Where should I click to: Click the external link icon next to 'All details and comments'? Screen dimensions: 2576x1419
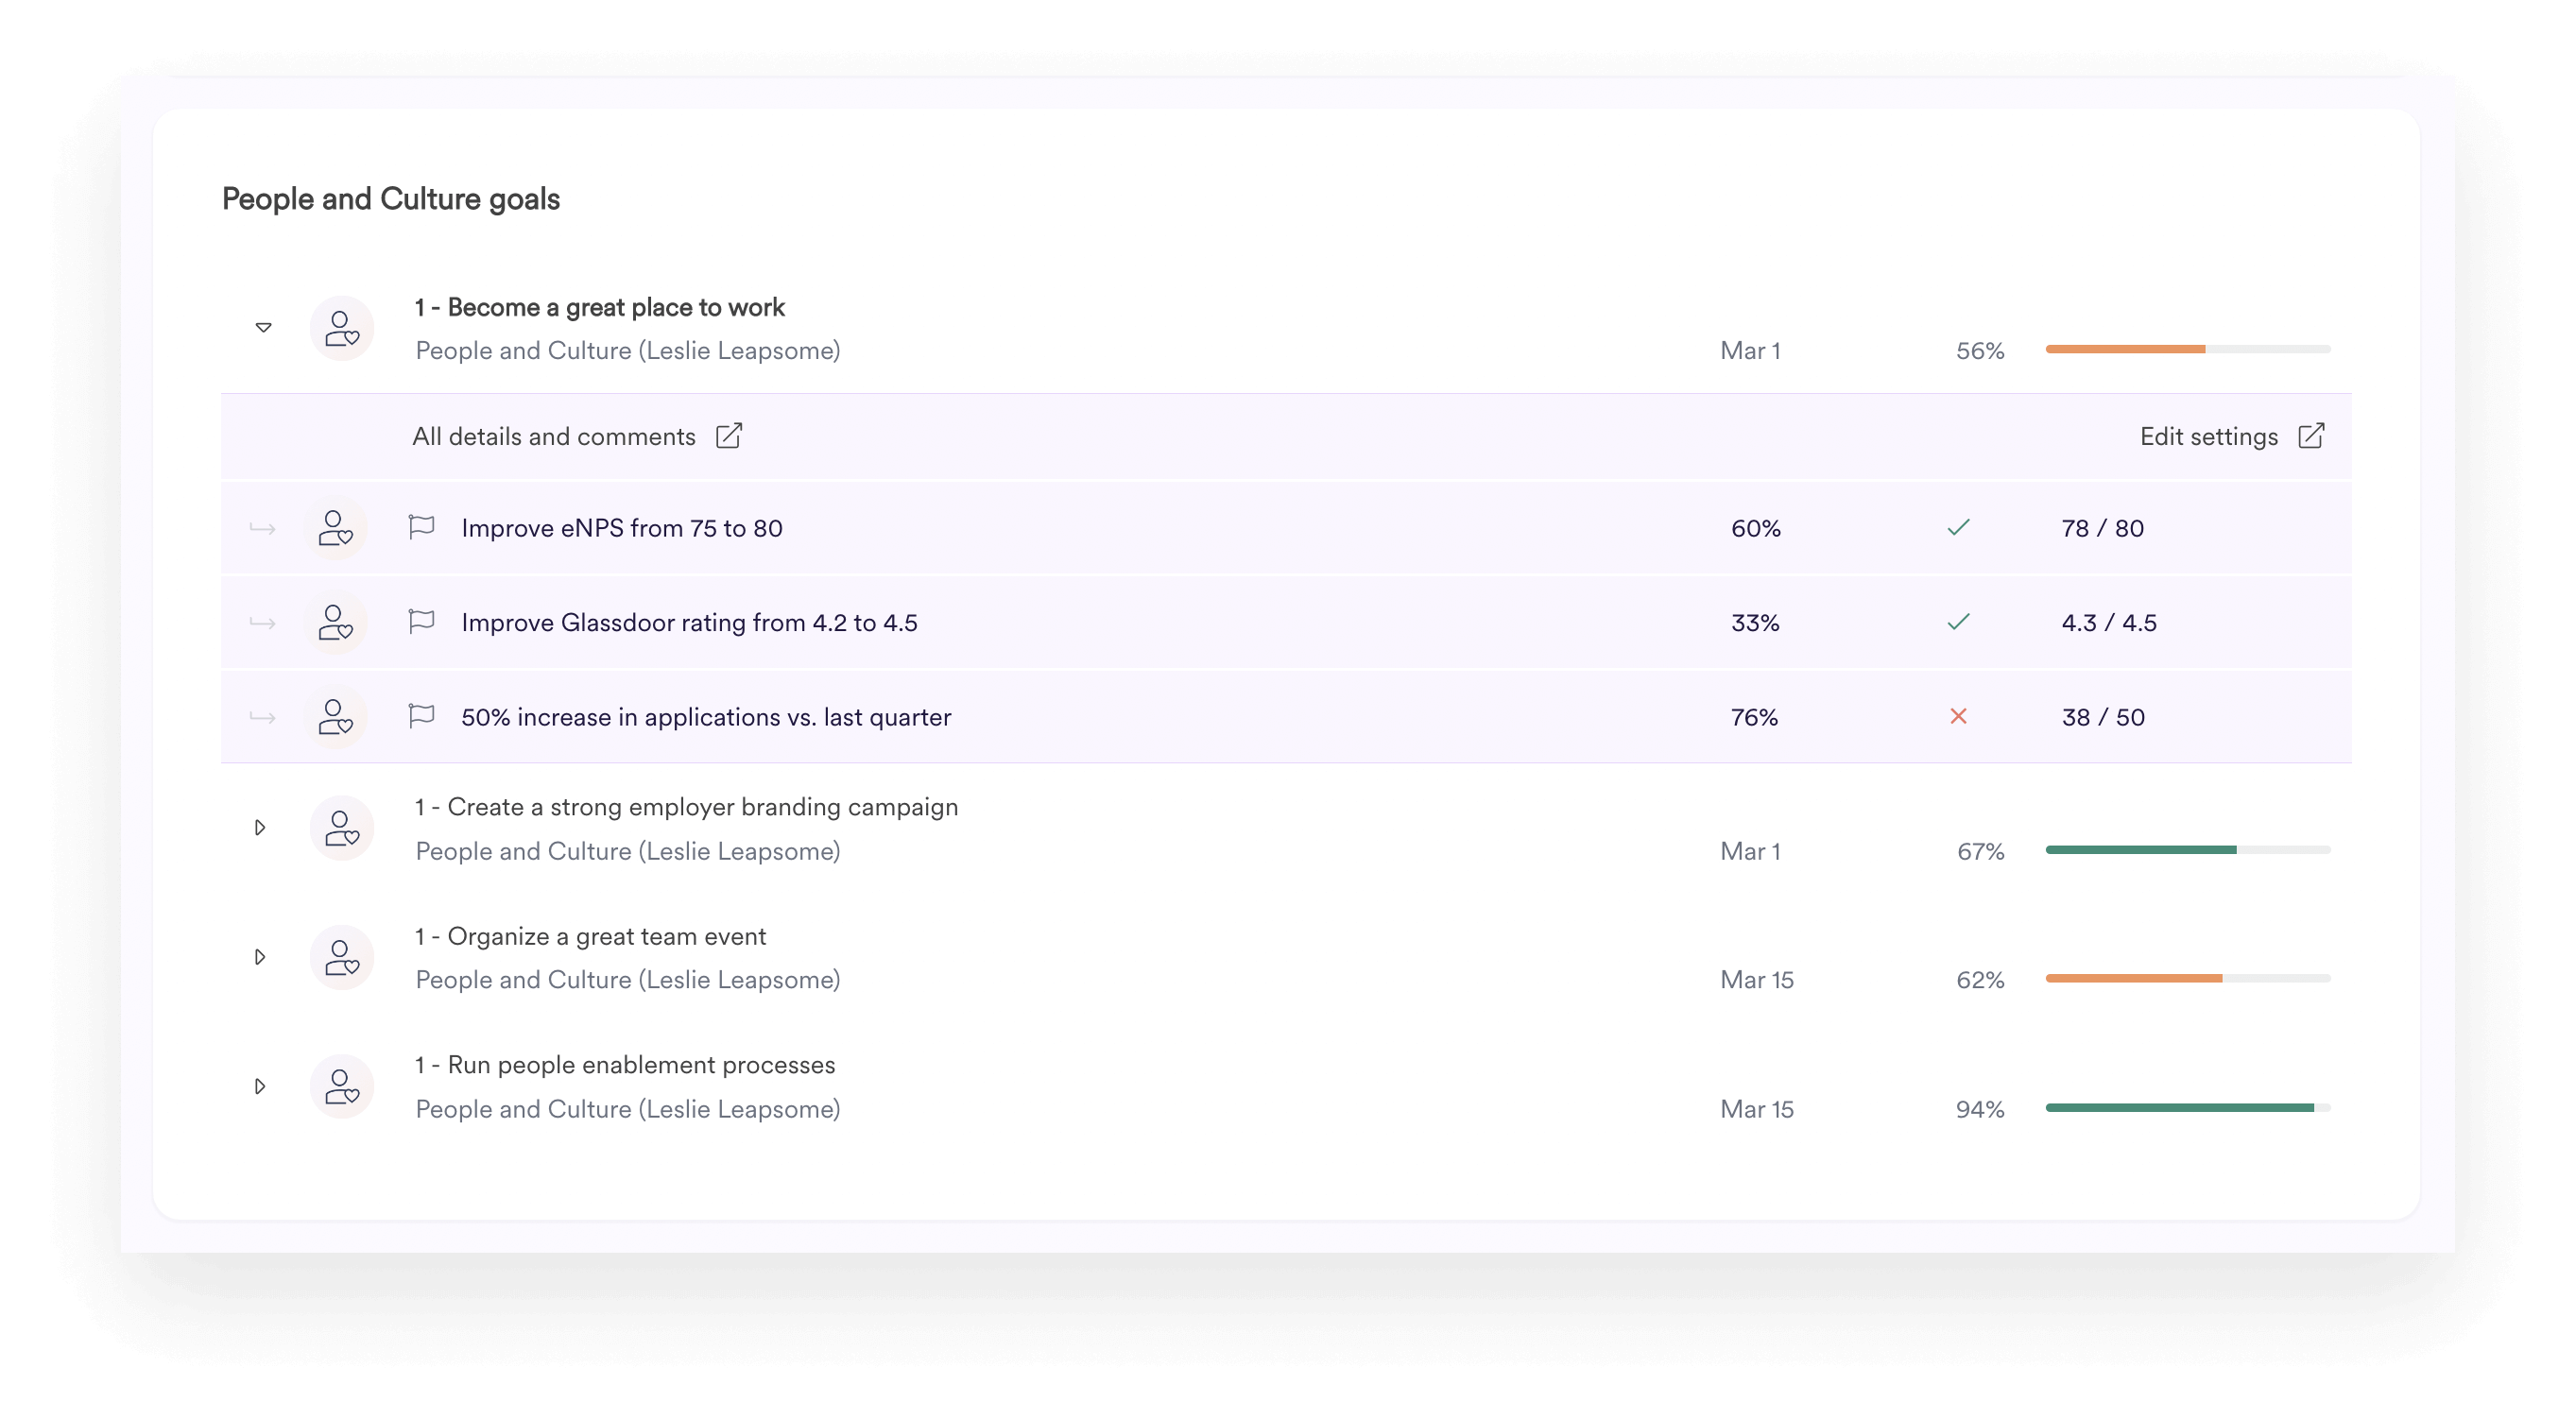[x=729, y=436]
